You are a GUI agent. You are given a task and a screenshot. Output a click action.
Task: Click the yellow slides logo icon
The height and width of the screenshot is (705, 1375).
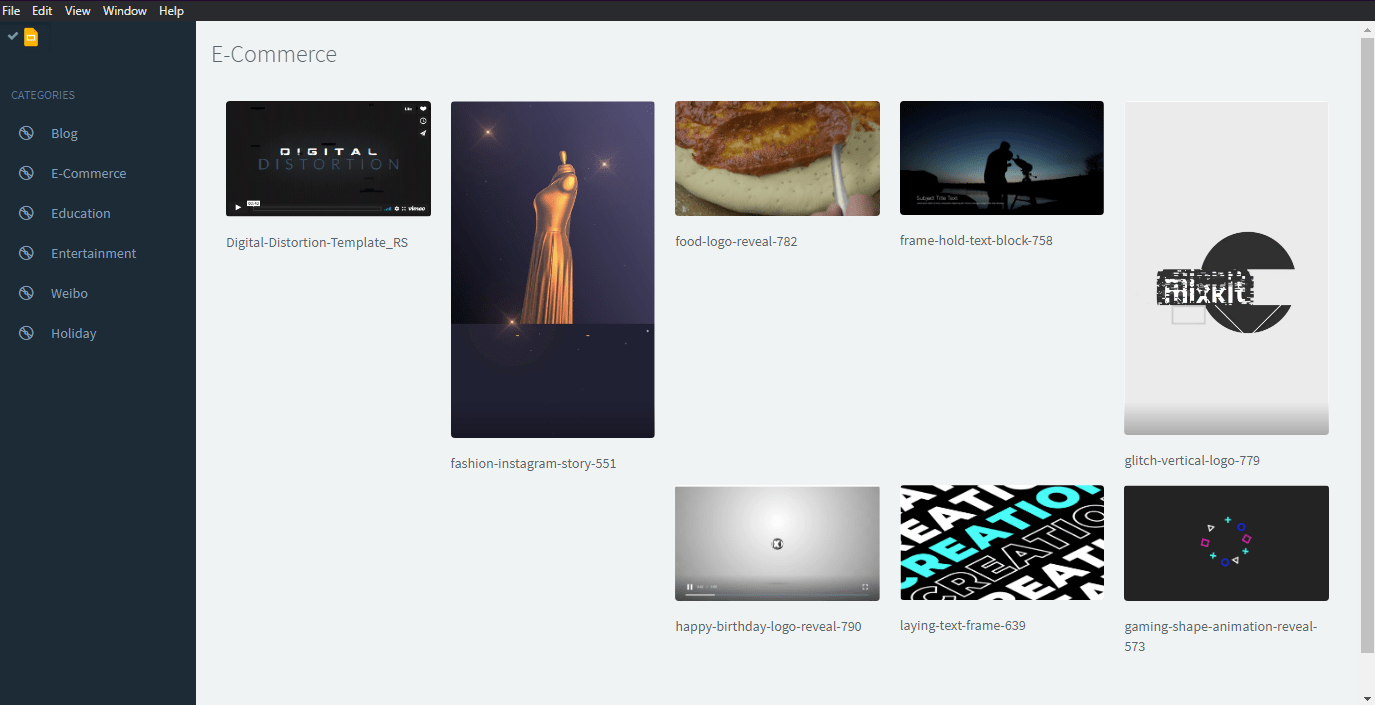tap(31, 38)
